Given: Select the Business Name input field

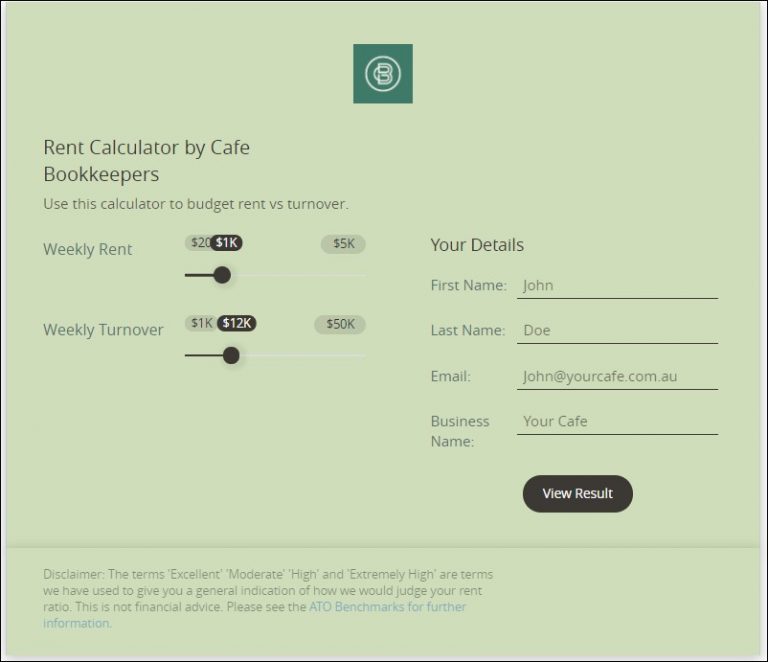Looking at the screenshot, I should pyautogui.click(x=617, y=421).
